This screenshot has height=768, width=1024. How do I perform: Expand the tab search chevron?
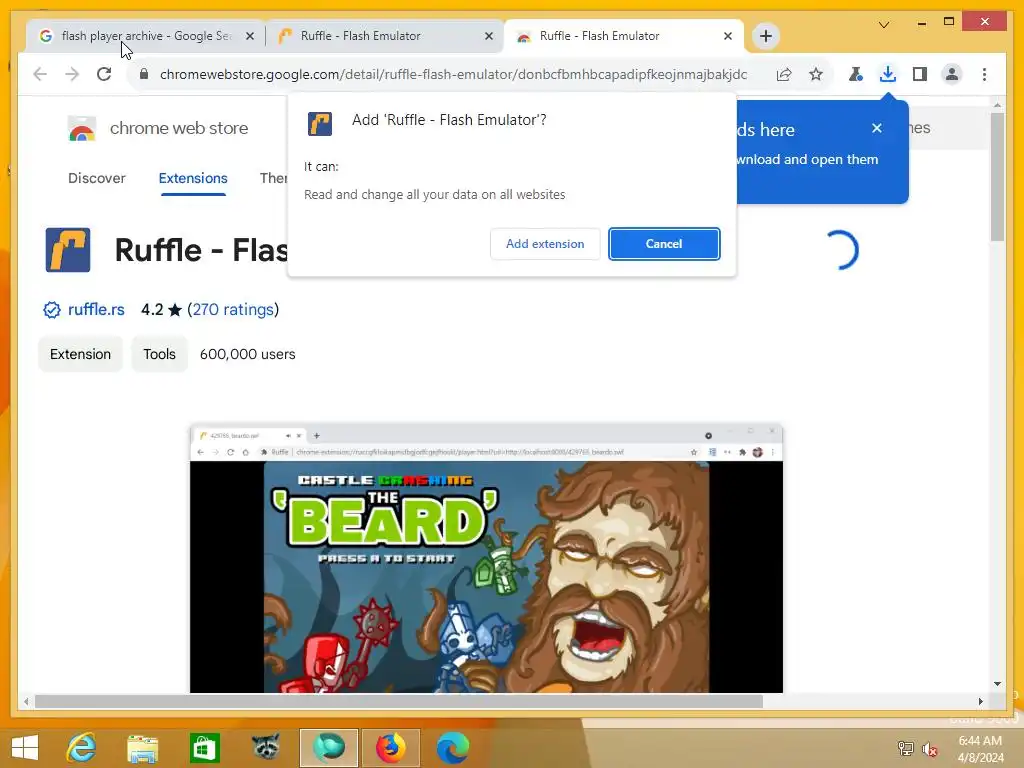(x=884, y=25)
